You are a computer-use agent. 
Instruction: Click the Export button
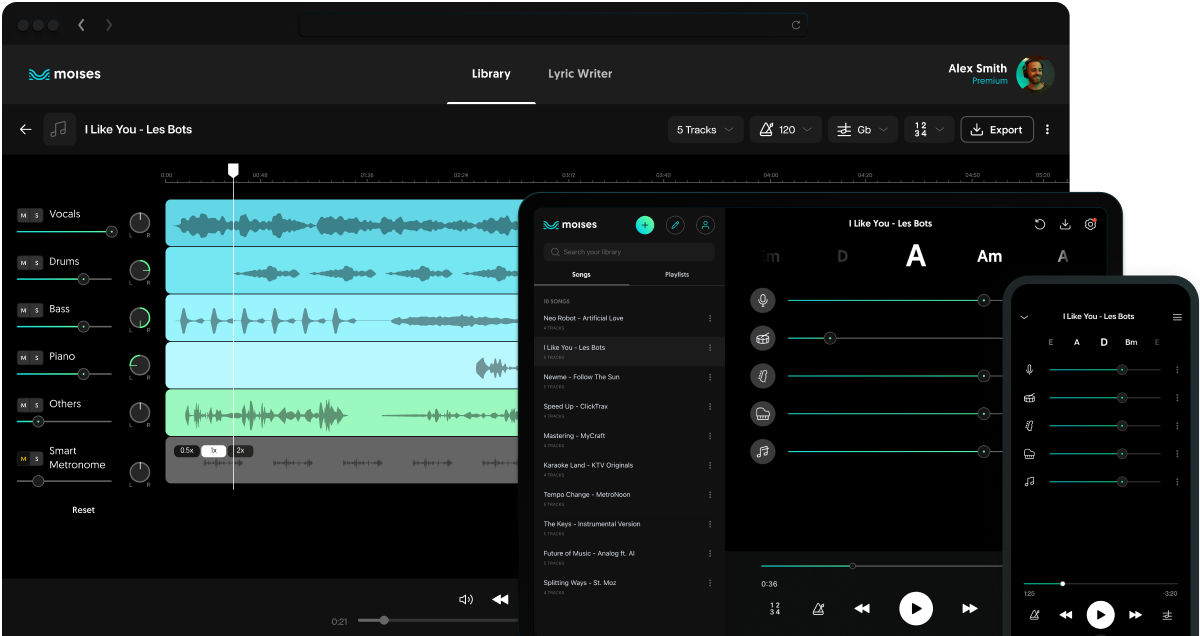(x=996, y=130)
